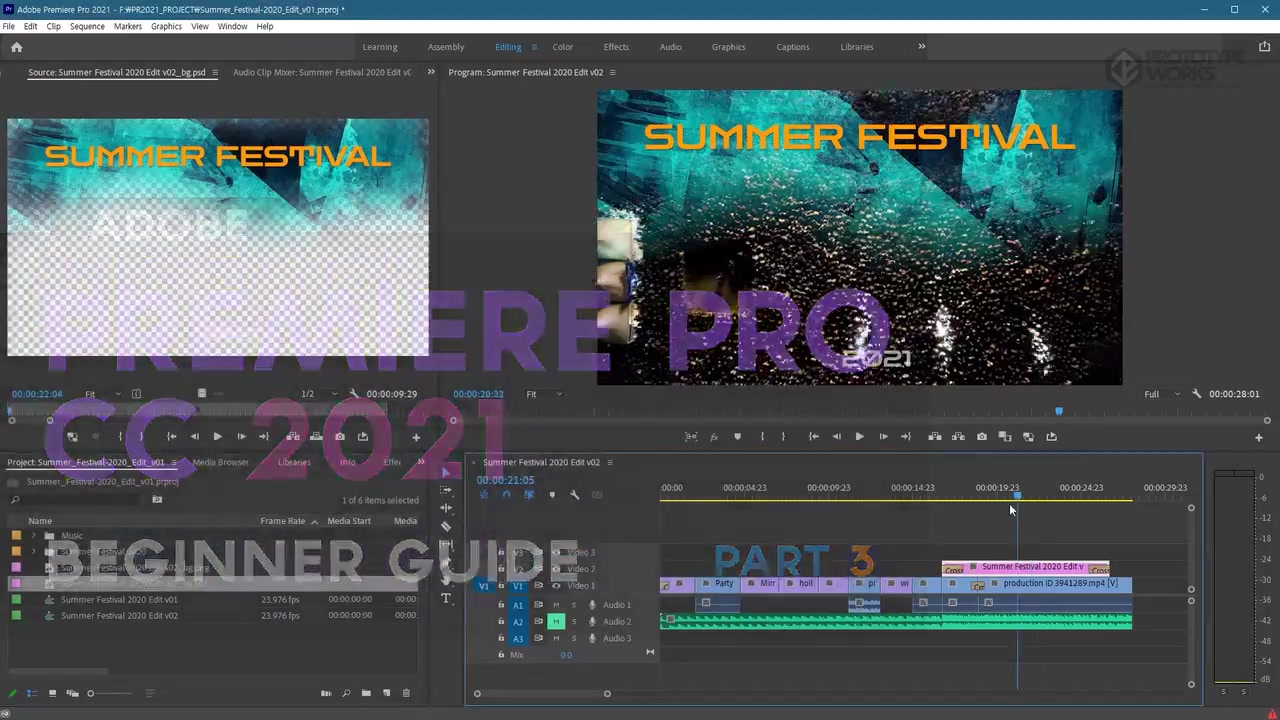The image size is (1280, 720).
Task: Open the Sequence menu
Action: [87, 26]
